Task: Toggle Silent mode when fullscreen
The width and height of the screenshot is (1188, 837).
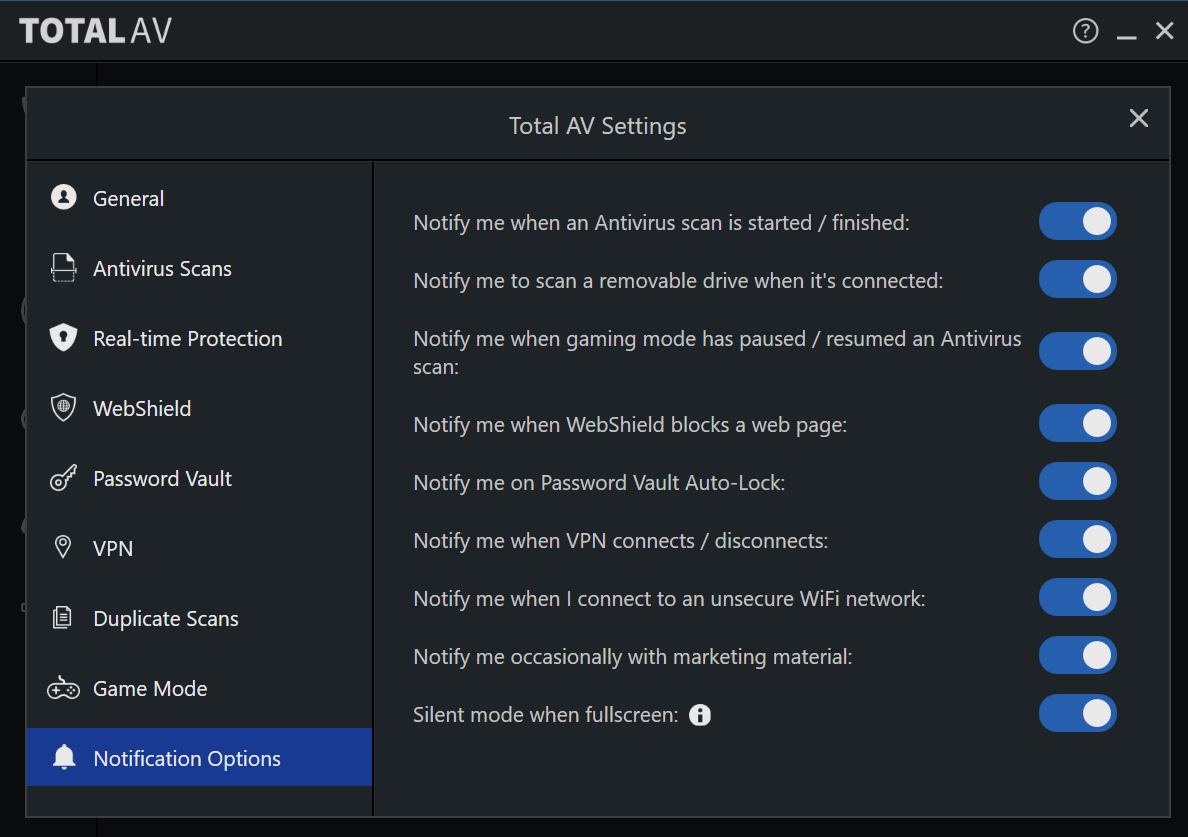Action: (1077, 714)
